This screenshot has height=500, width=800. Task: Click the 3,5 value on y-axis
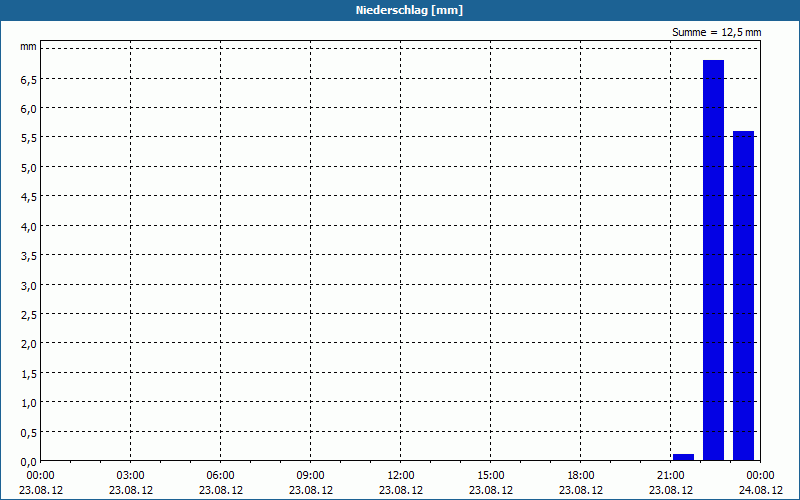[29, 256]
